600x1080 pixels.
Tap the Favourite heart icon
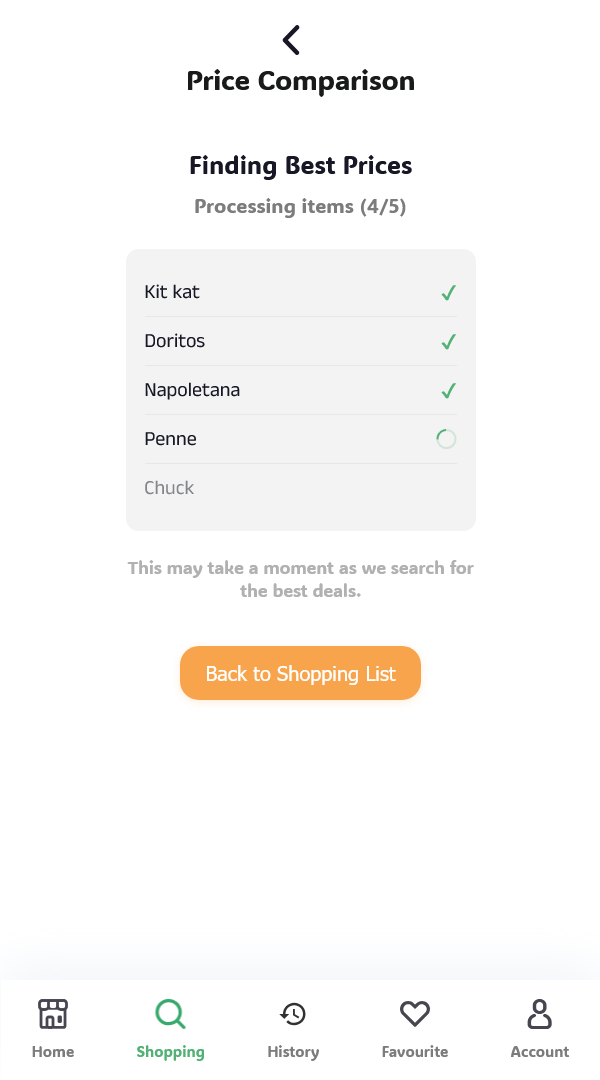415,1014
